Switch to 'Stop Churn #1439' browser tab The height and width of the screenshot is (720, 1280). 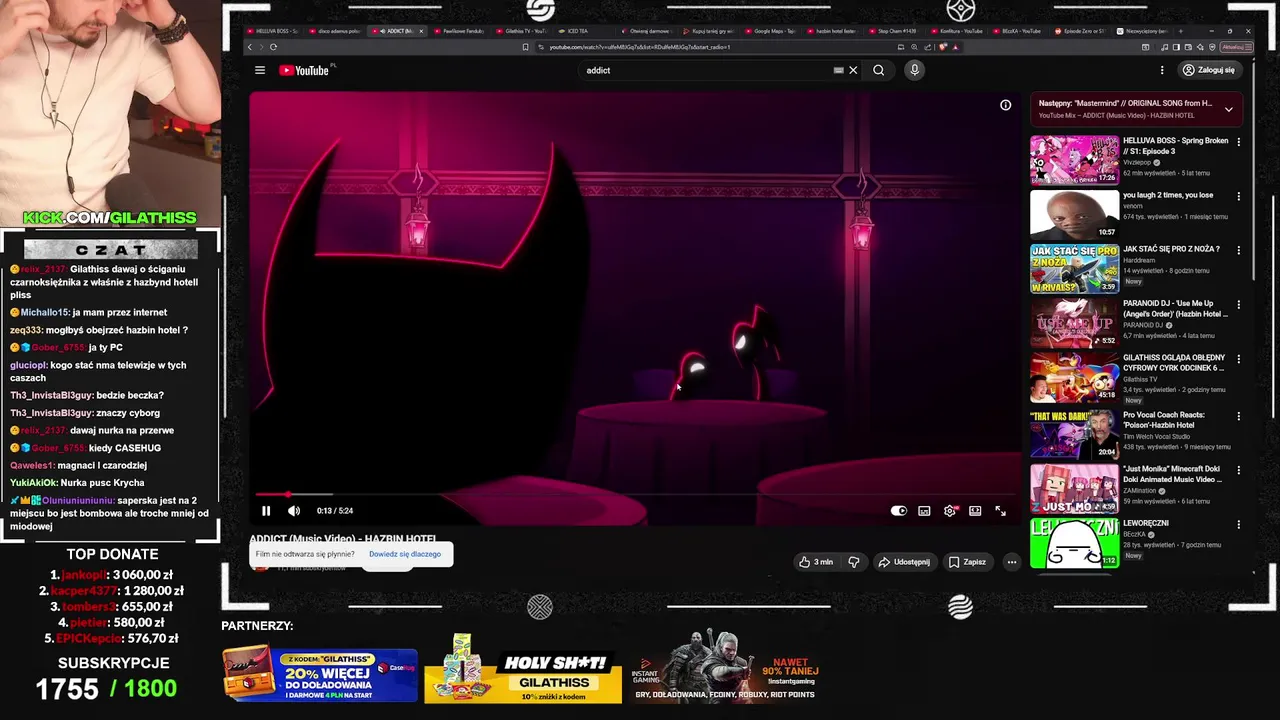[x=894, y=31]
